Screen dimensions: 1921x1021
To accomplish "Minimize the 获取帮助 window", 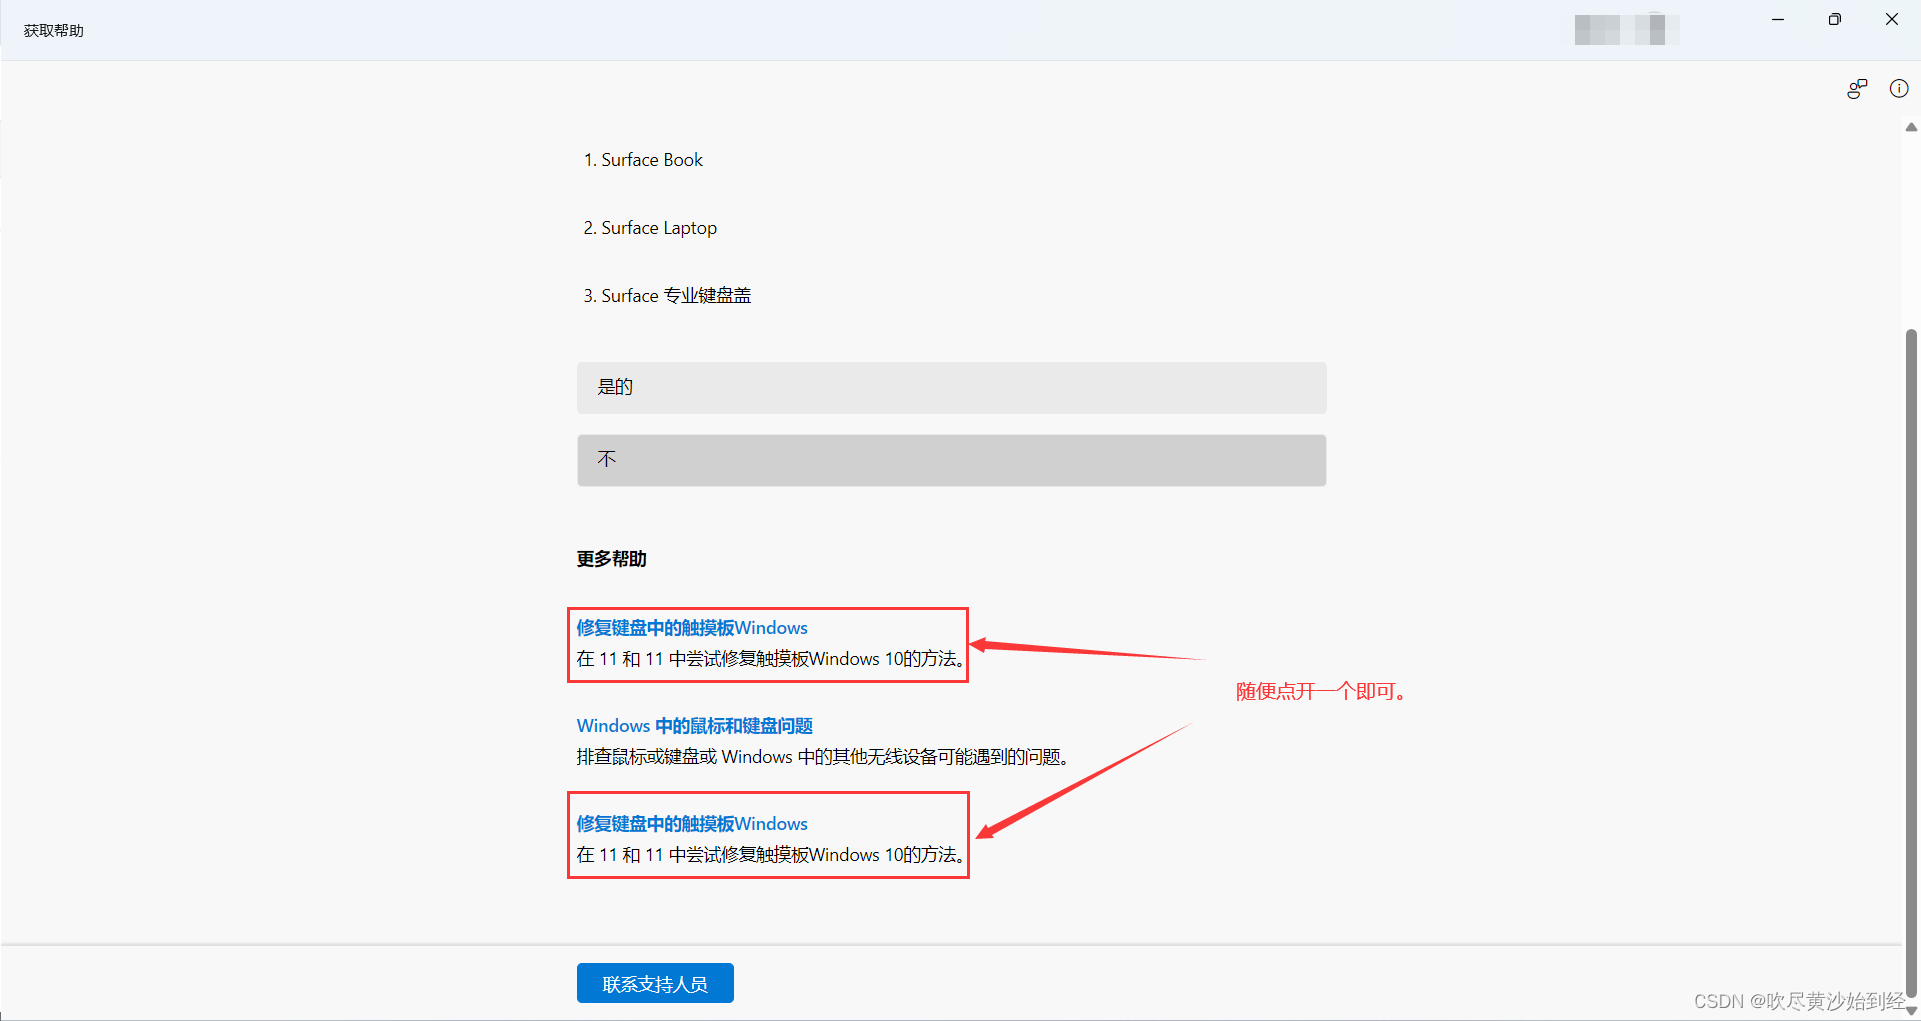I will point(1778,20).
